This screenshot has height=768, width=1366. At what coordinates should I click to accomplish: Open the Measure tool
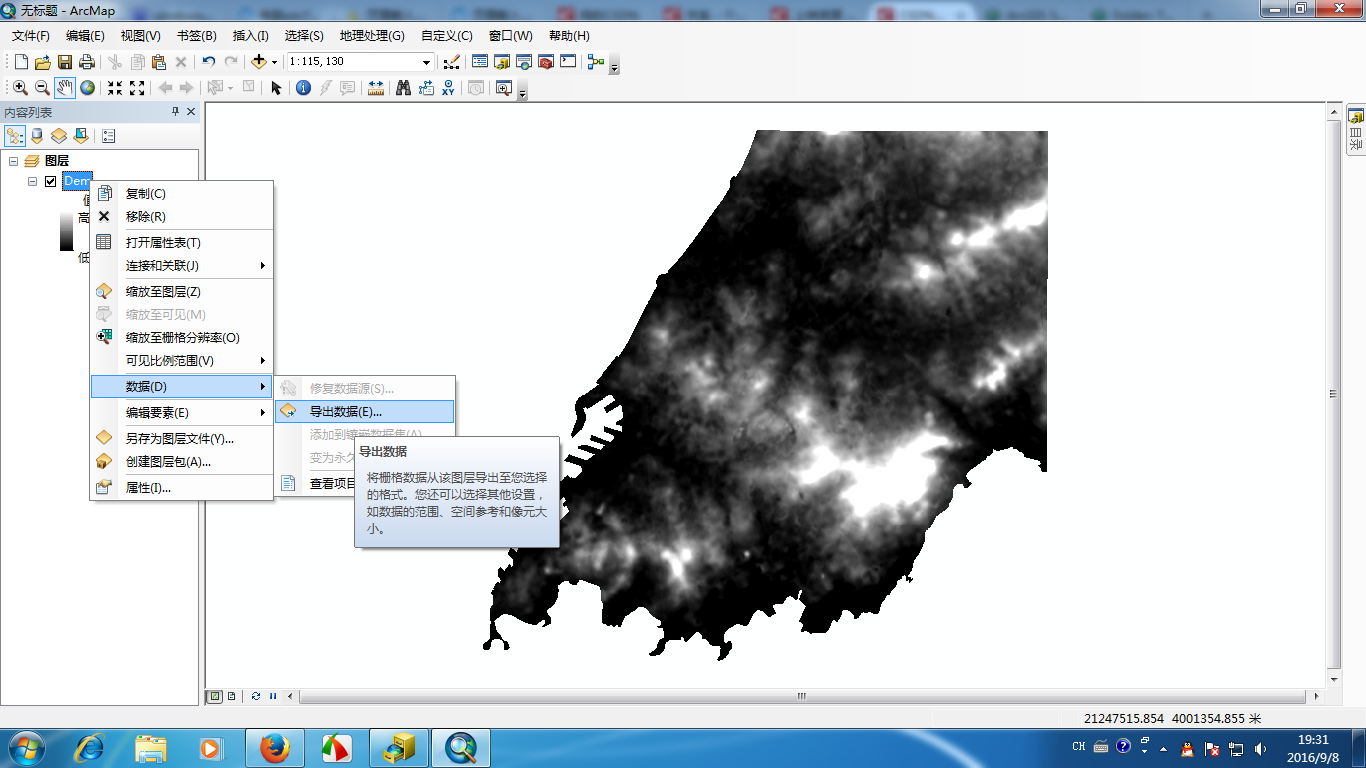(375, 87)
